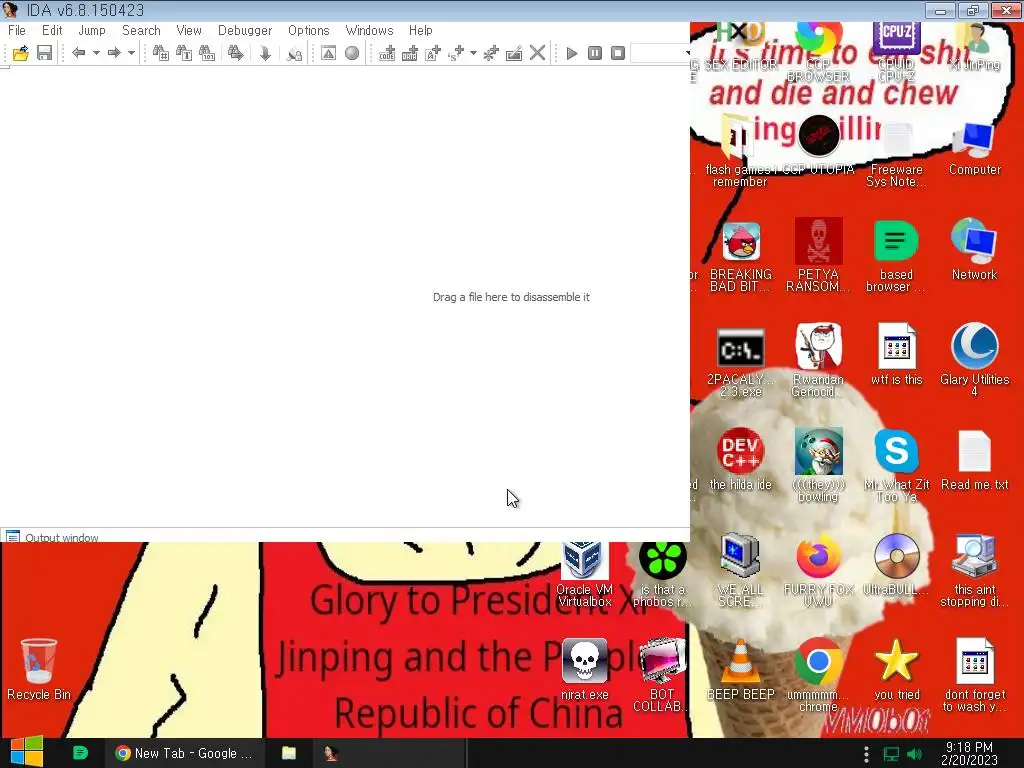Select the Read me.txt desktop file
The width and height of the screenshot is (1024, 768).
pos(974,461)
